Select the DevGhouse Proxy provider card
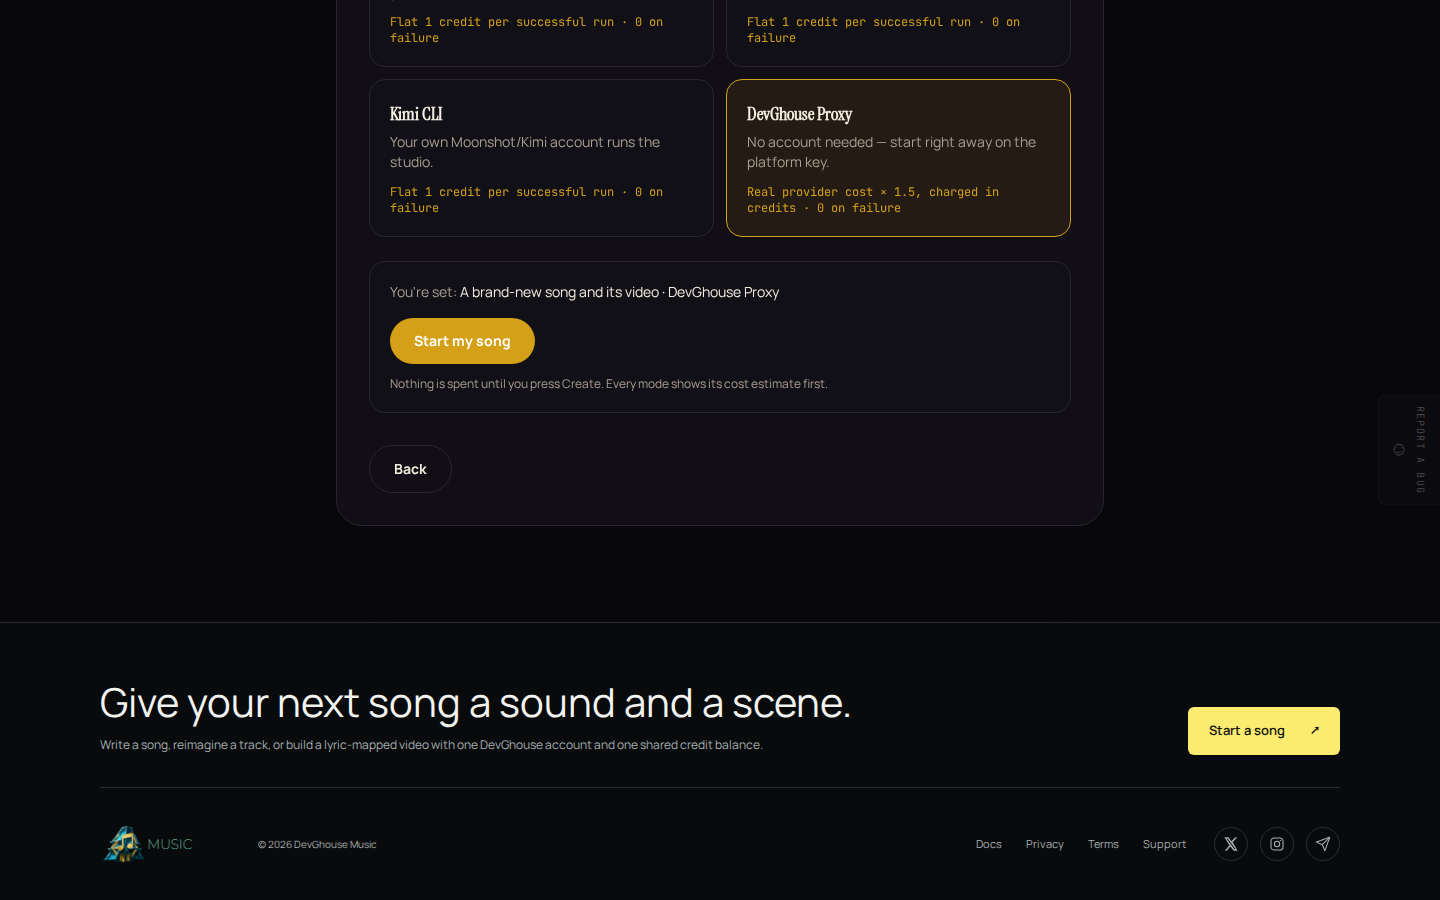Screen dimensions: 1440x900 tap(898, 158)
